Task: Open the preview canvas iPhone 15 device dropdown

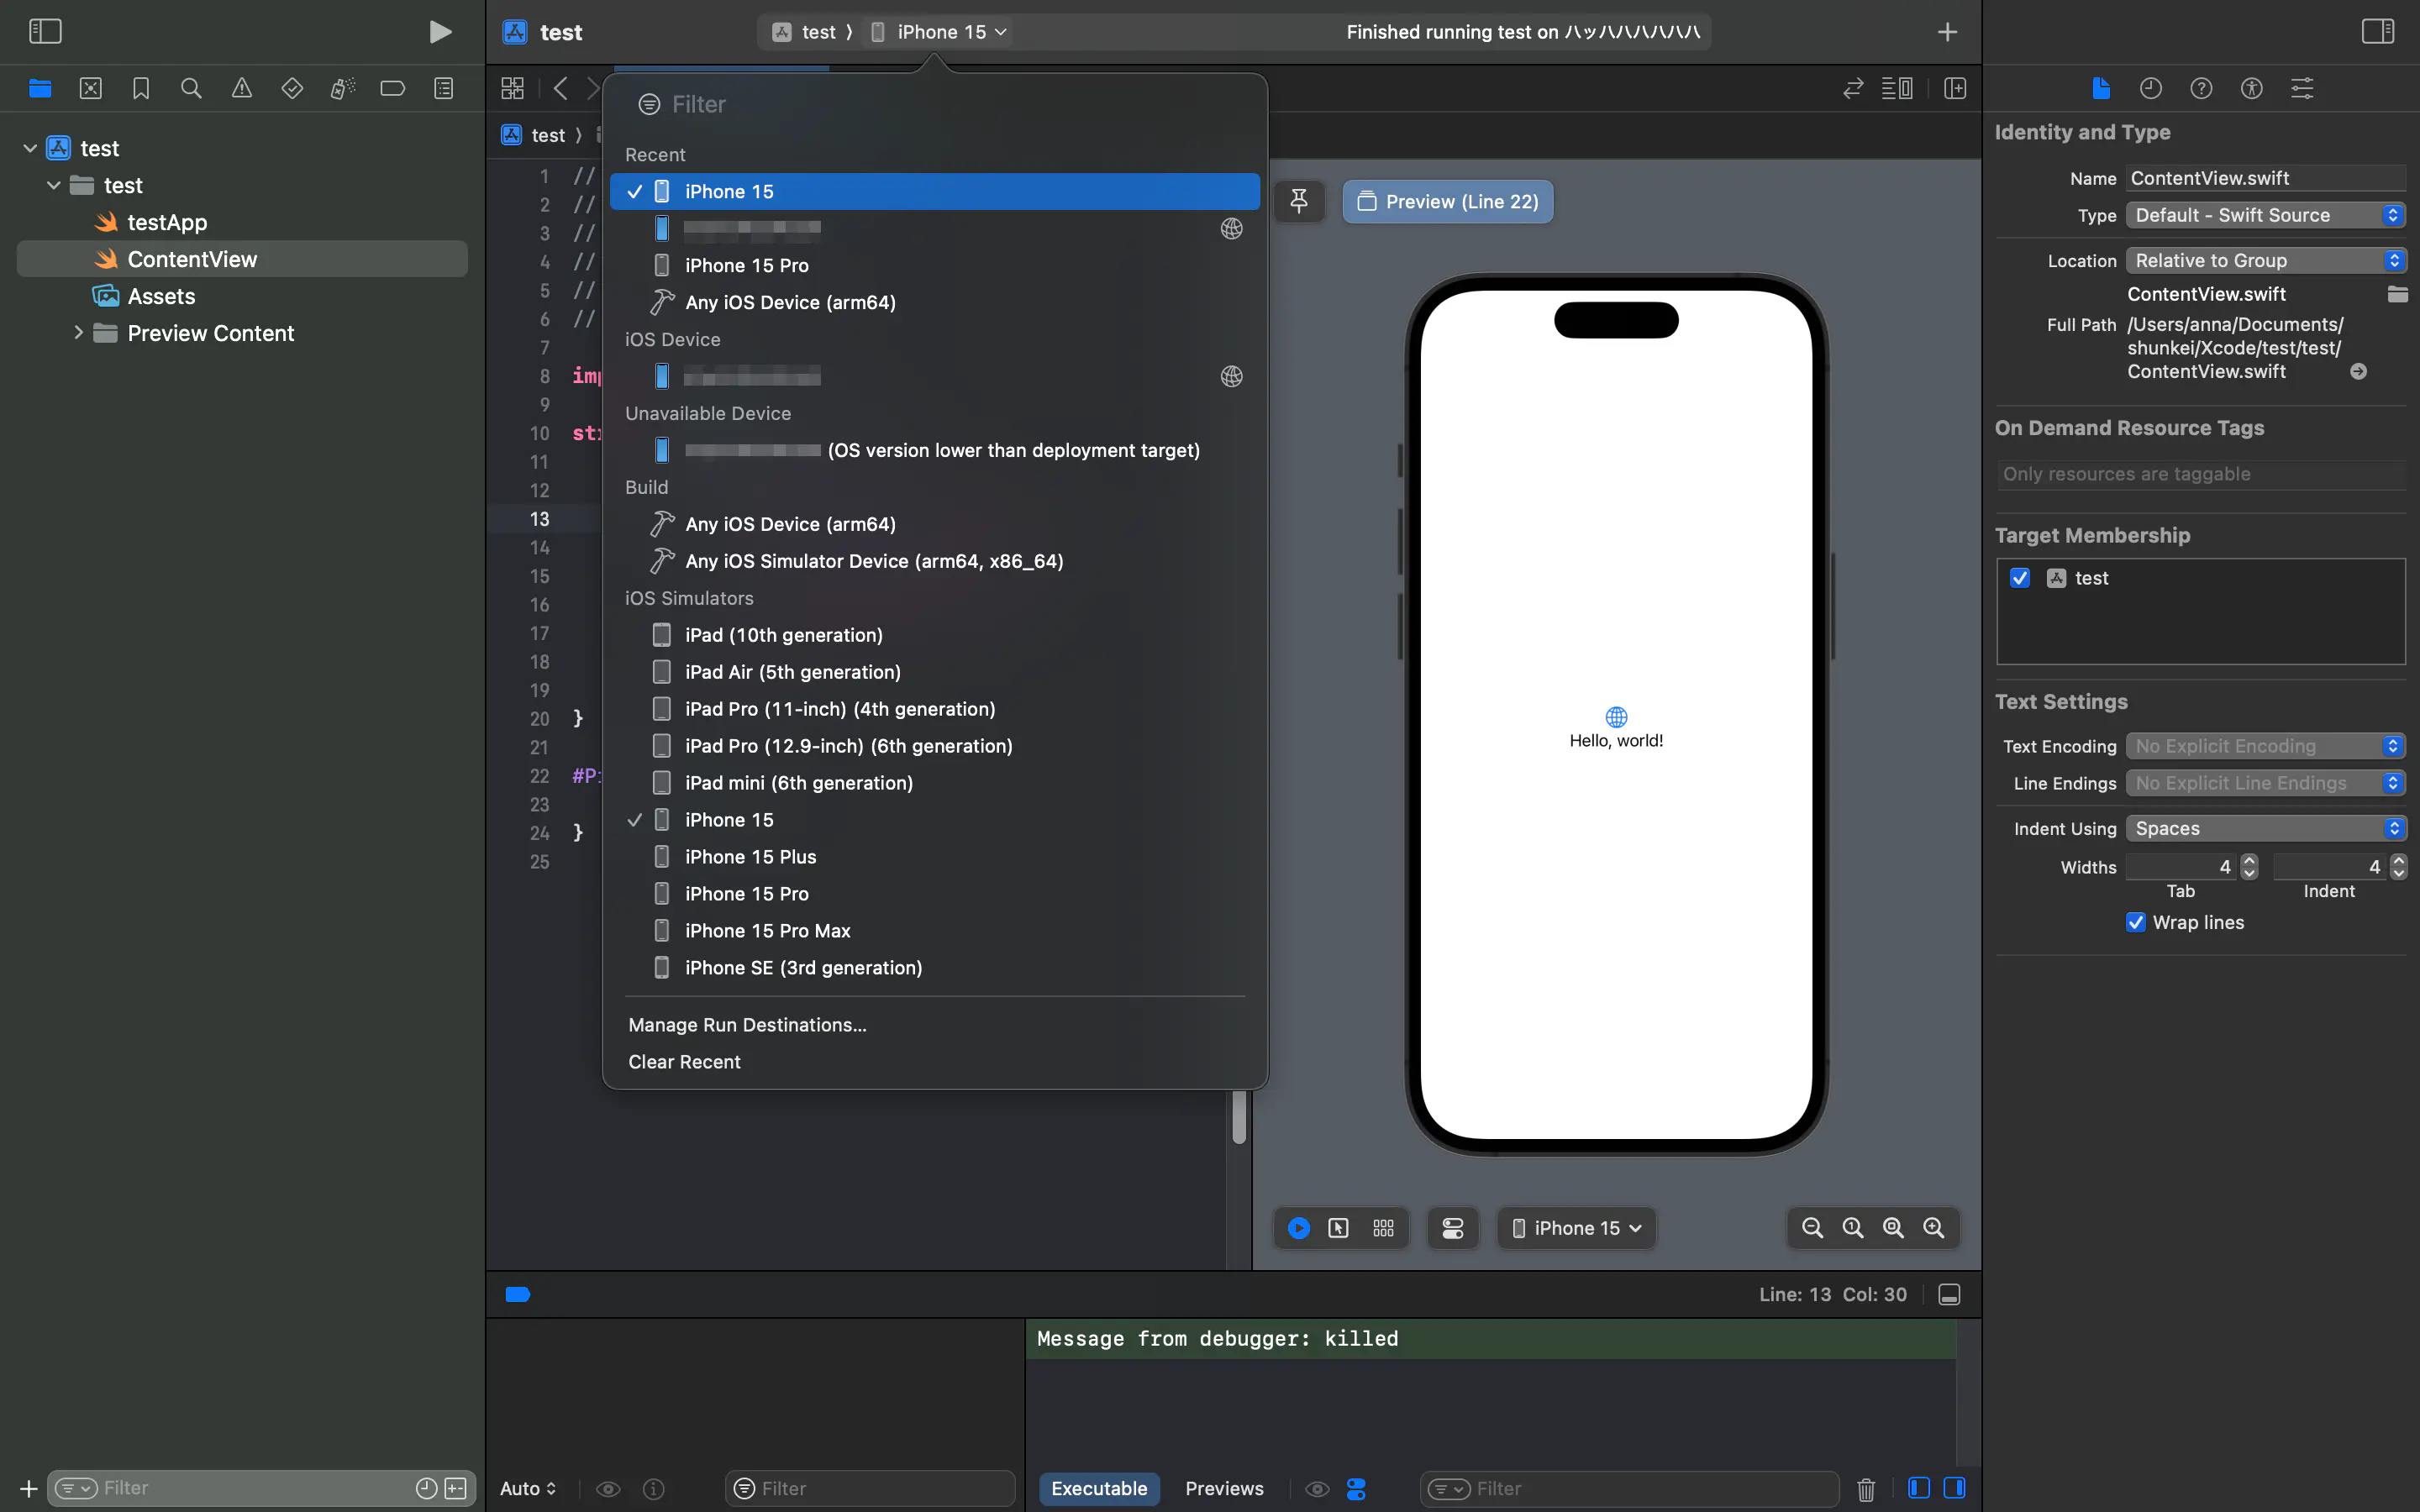Action: [1576, 1228]
